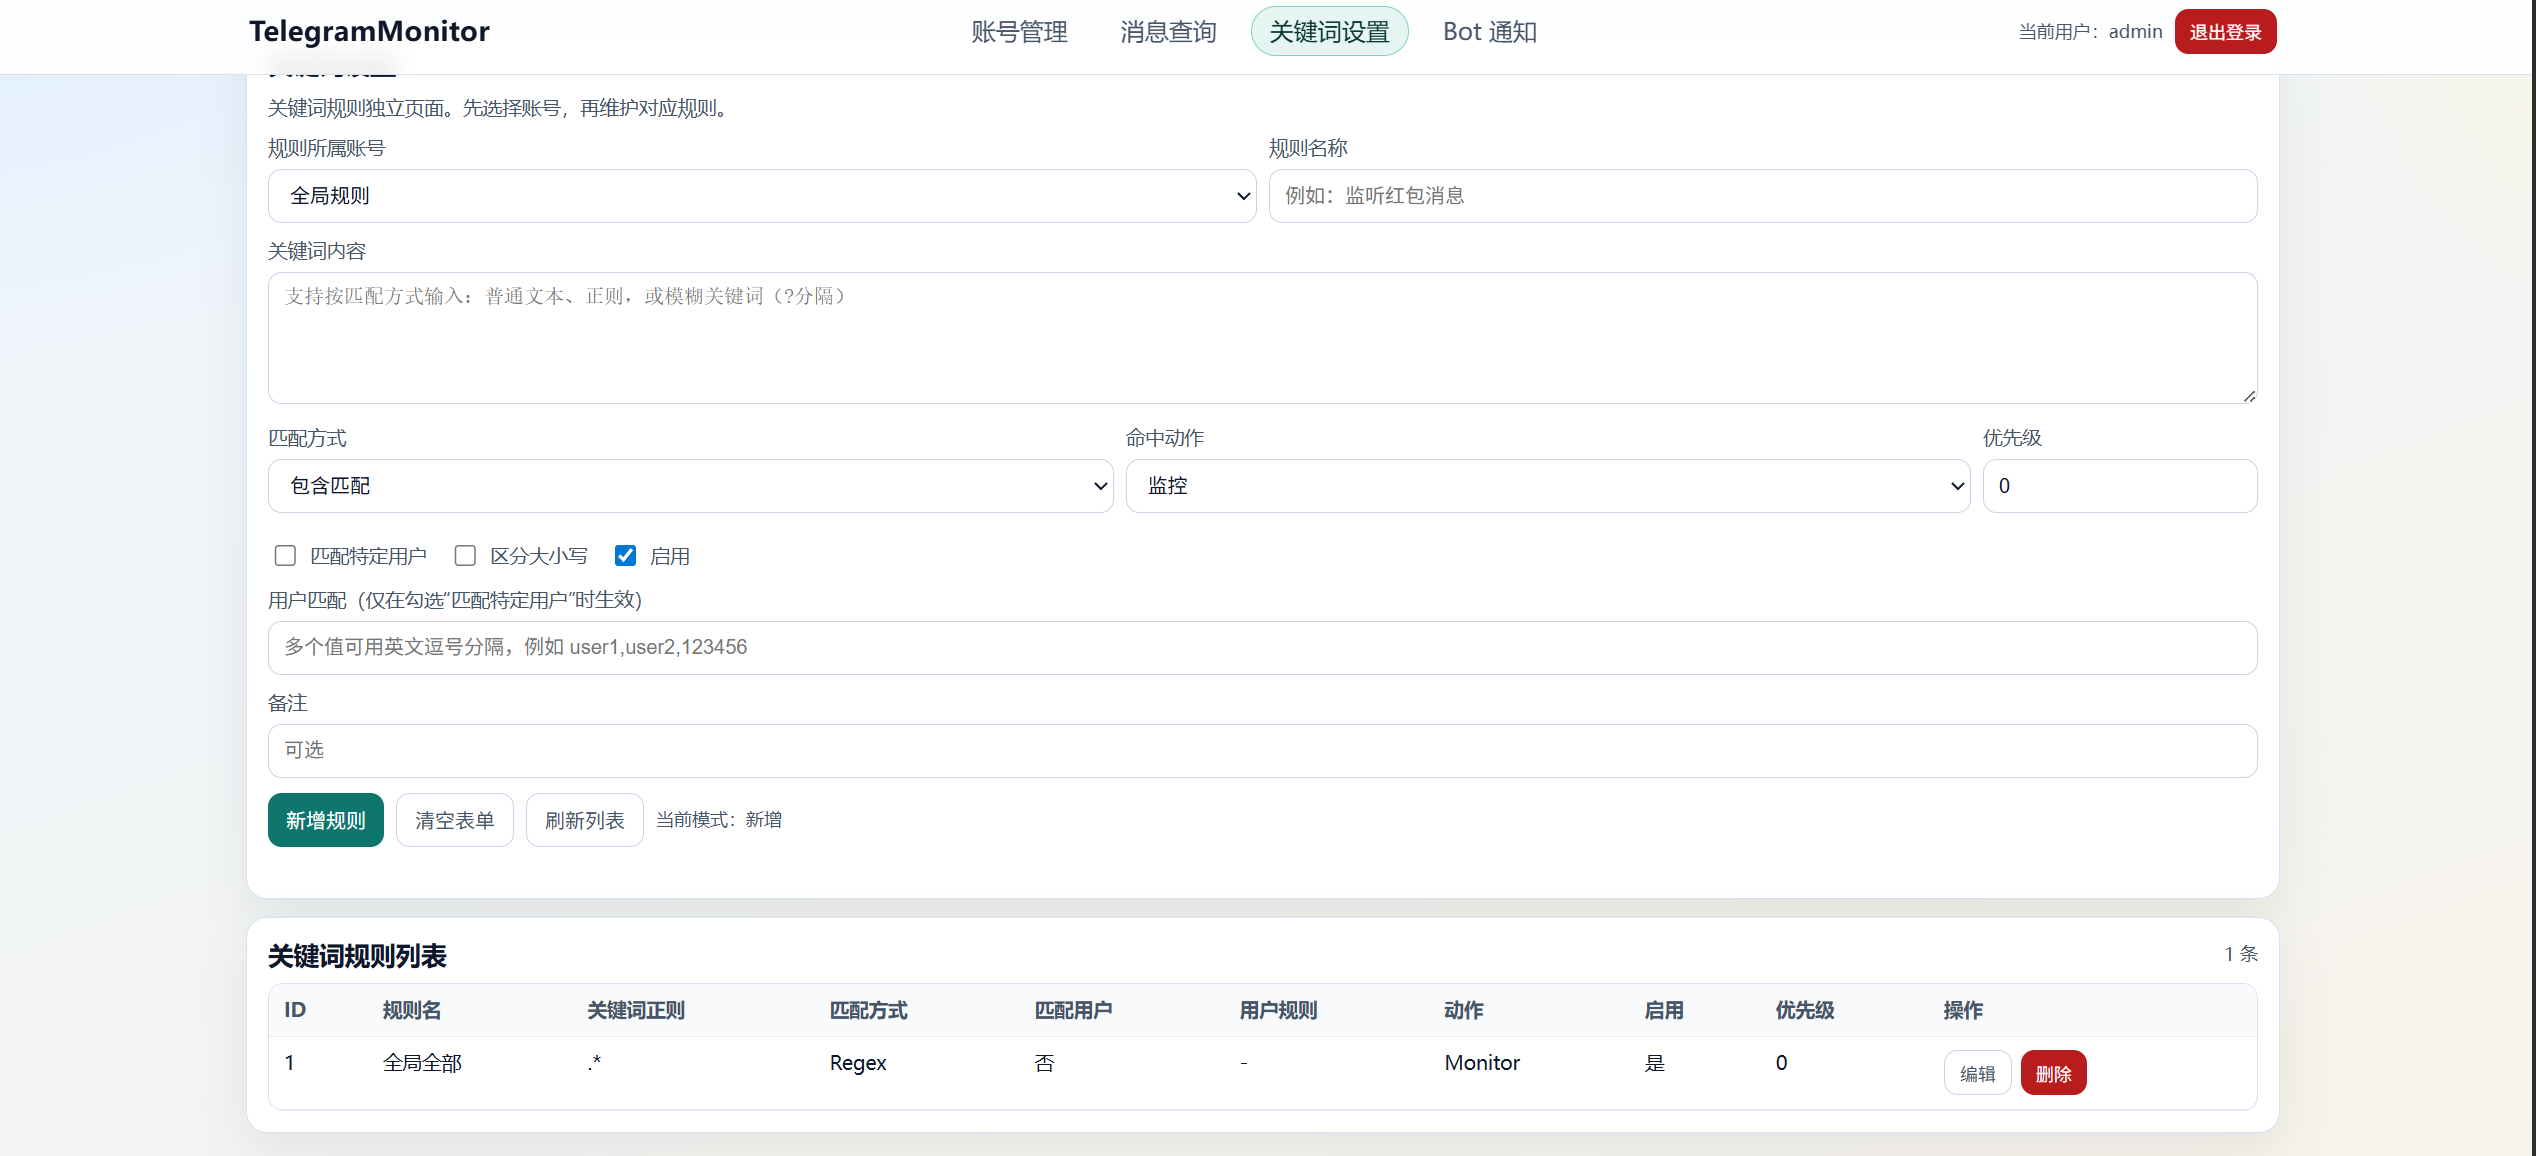Enable the 区分大小写 checkbox
This screenshot has width=2536, height=1156.
(x=465, y=555)
